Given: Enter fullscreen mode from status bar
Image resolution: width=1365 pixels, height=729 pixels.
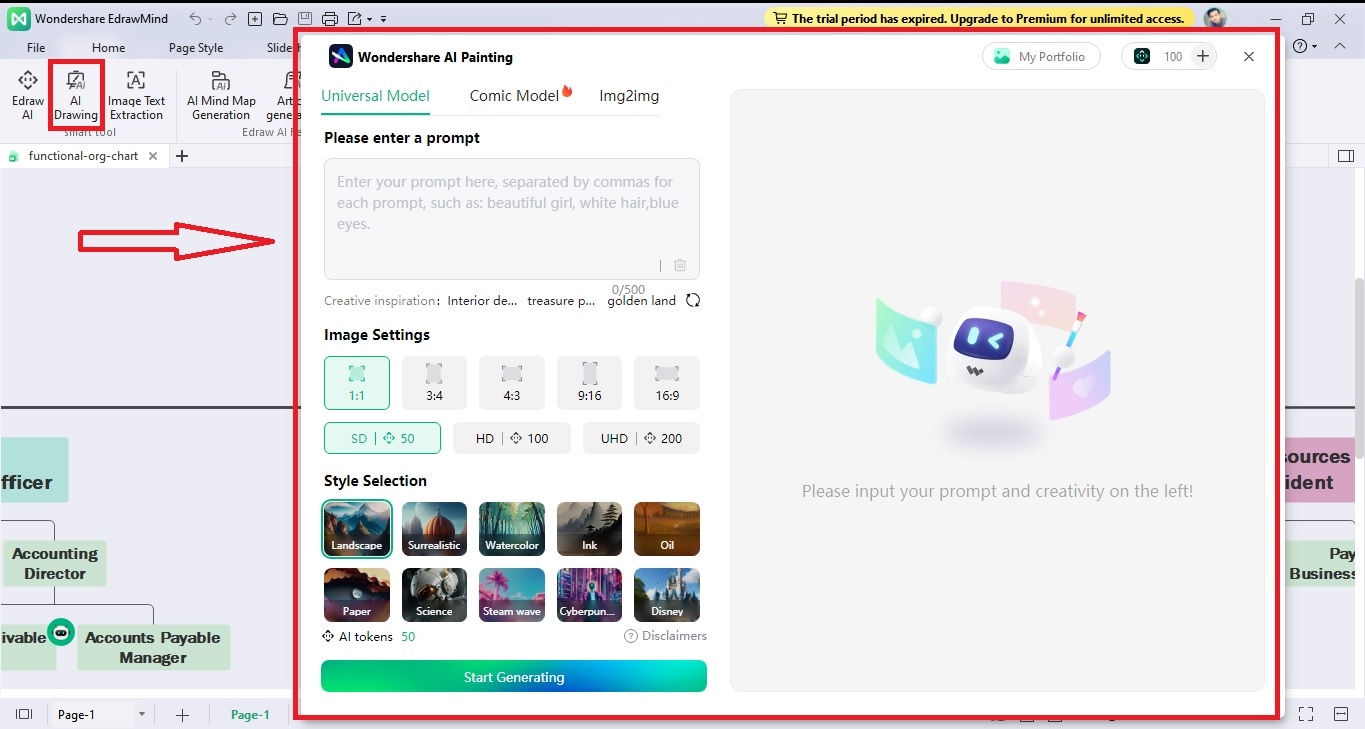Looking at the screenshot, I should click(x=1306, y=714).
